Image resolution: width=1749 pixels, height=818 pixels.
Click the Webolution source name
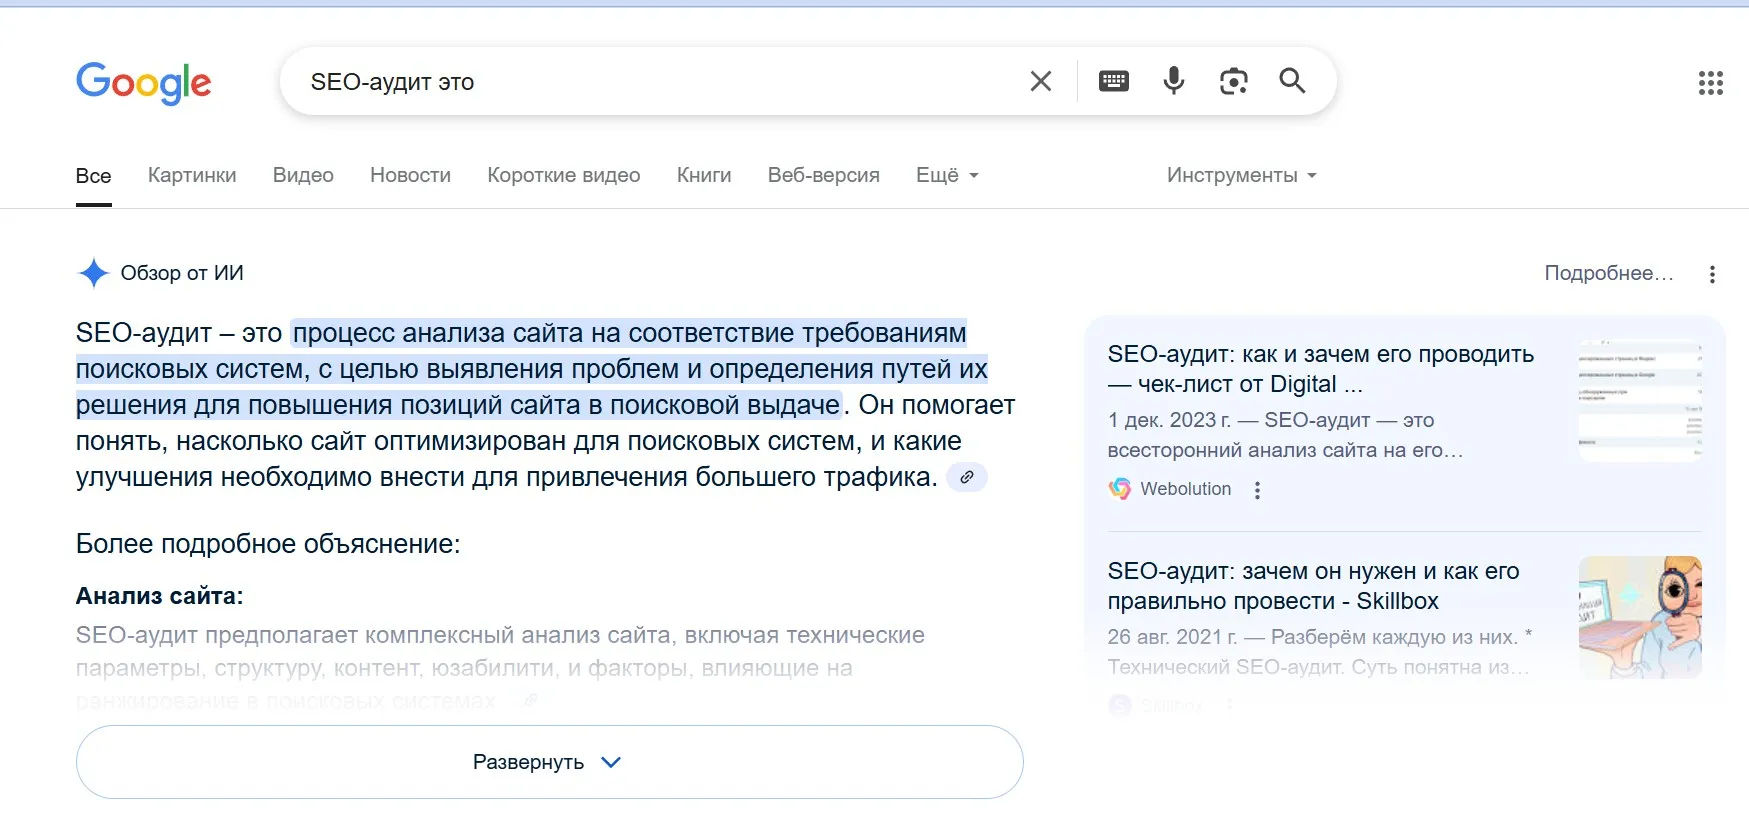[x=1186, y=489]
